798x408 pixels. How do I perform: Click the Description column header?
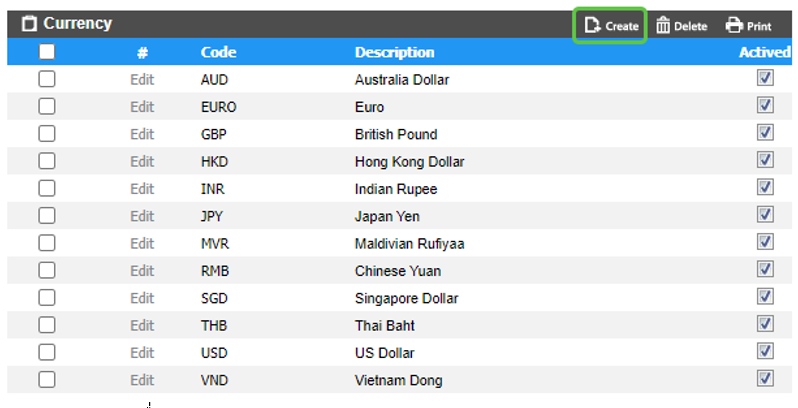pos(394,52)
